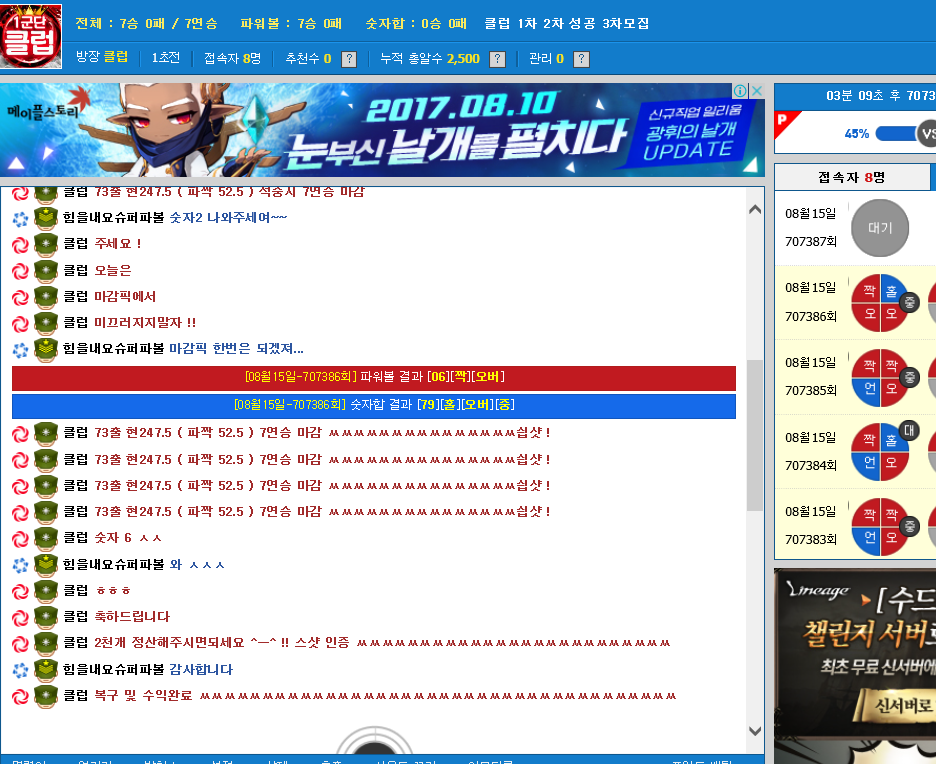The image size is (936, 764).
Task: Click the avatar beside '2천개 정산해주시면되세요' message
Action: [46, 643]
